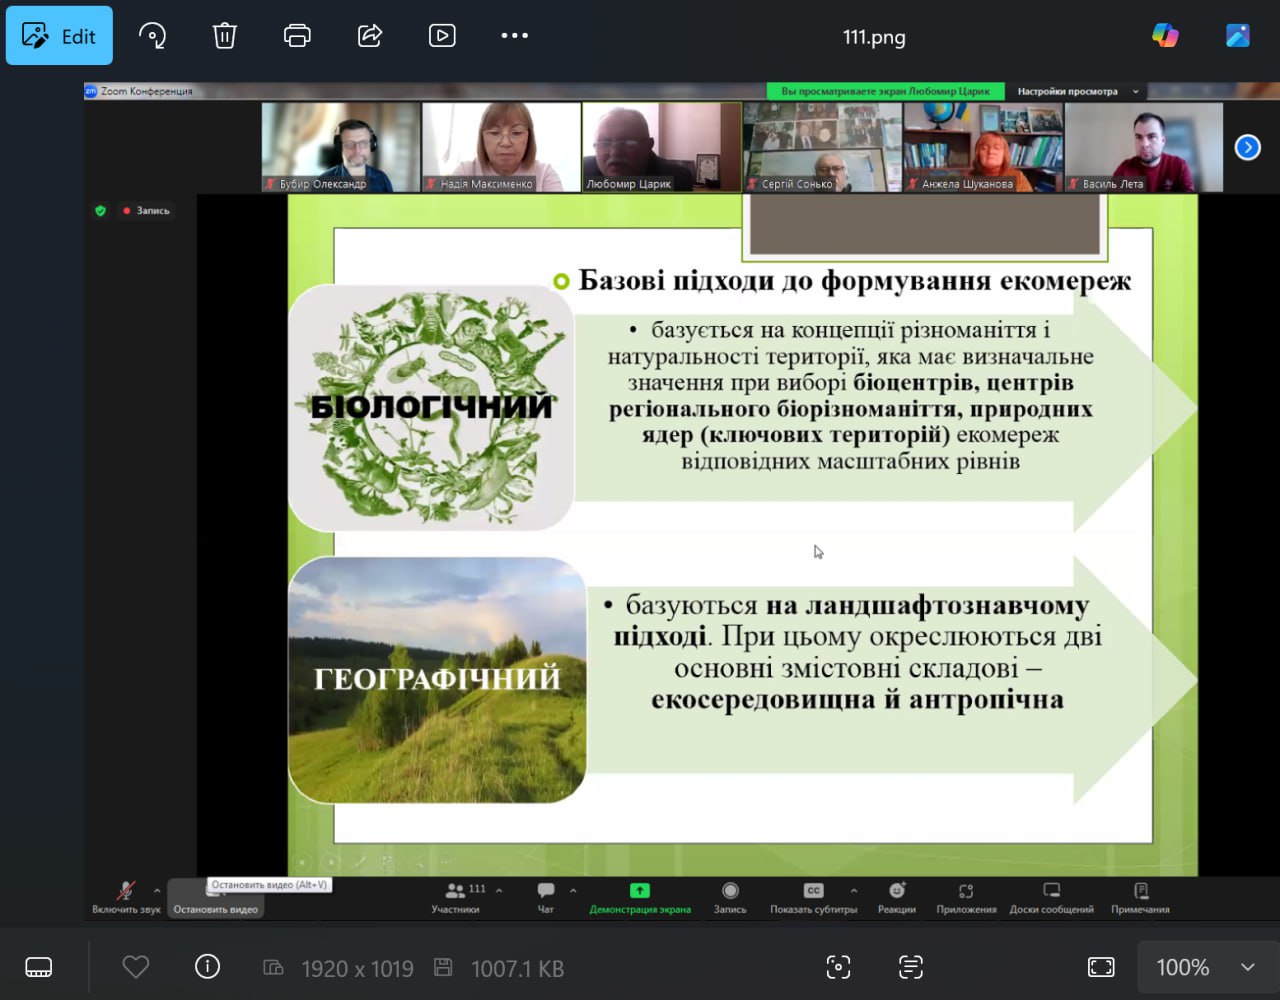
Task: Launch the Designer icon at top right
Action: point(1238,36)
